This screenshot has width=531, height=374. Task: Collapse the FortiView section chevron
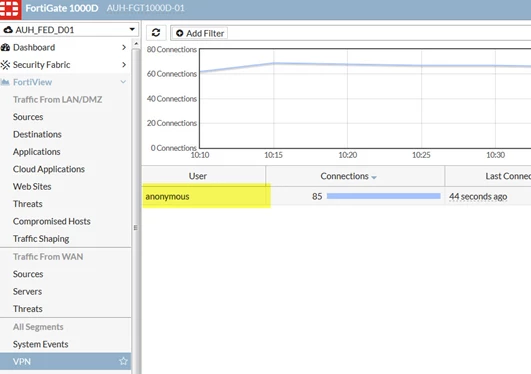pos(123,82)
